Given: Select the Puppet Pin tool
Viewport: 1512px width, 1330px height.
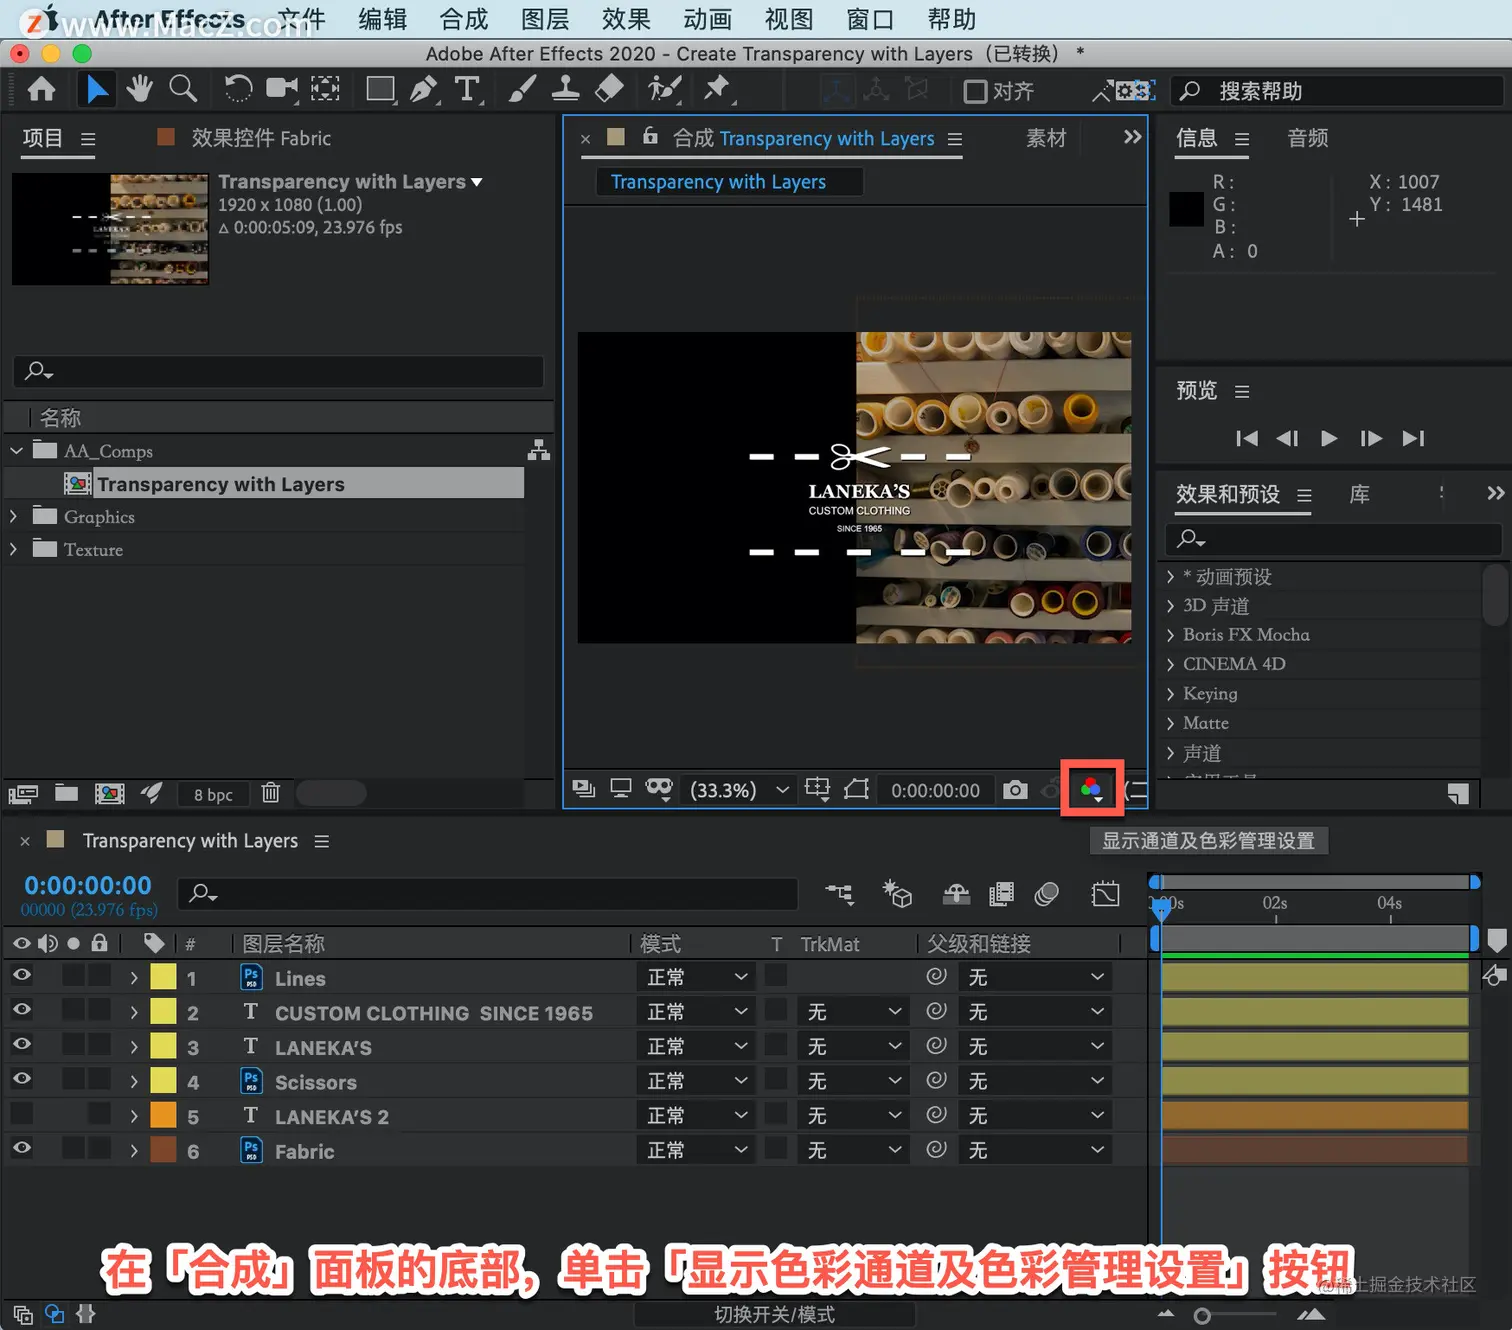Looking at the screenshot, I should (717, 90).
